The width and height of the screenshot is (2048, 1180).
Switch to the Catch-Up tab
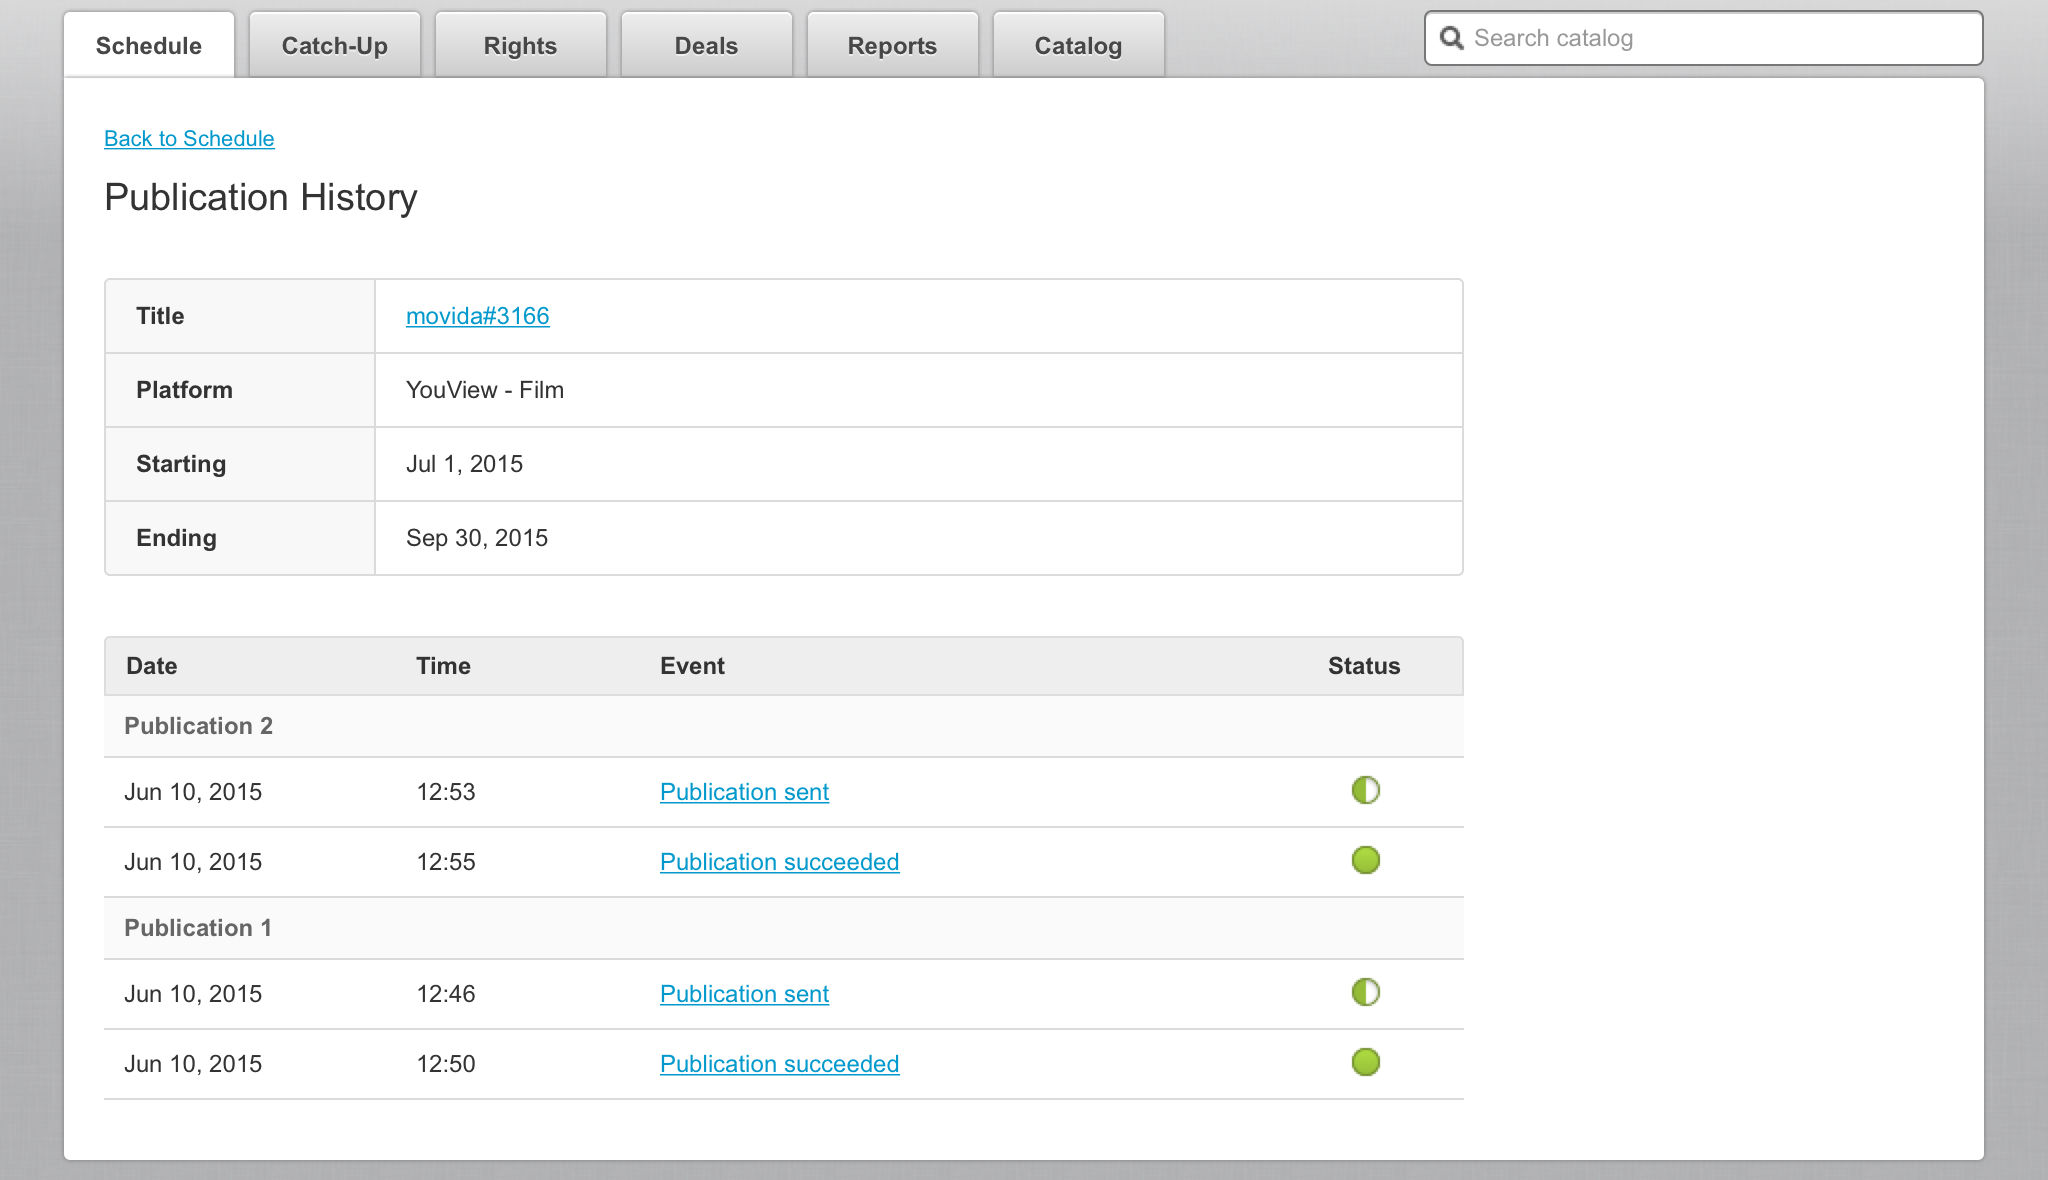(335, 46)
